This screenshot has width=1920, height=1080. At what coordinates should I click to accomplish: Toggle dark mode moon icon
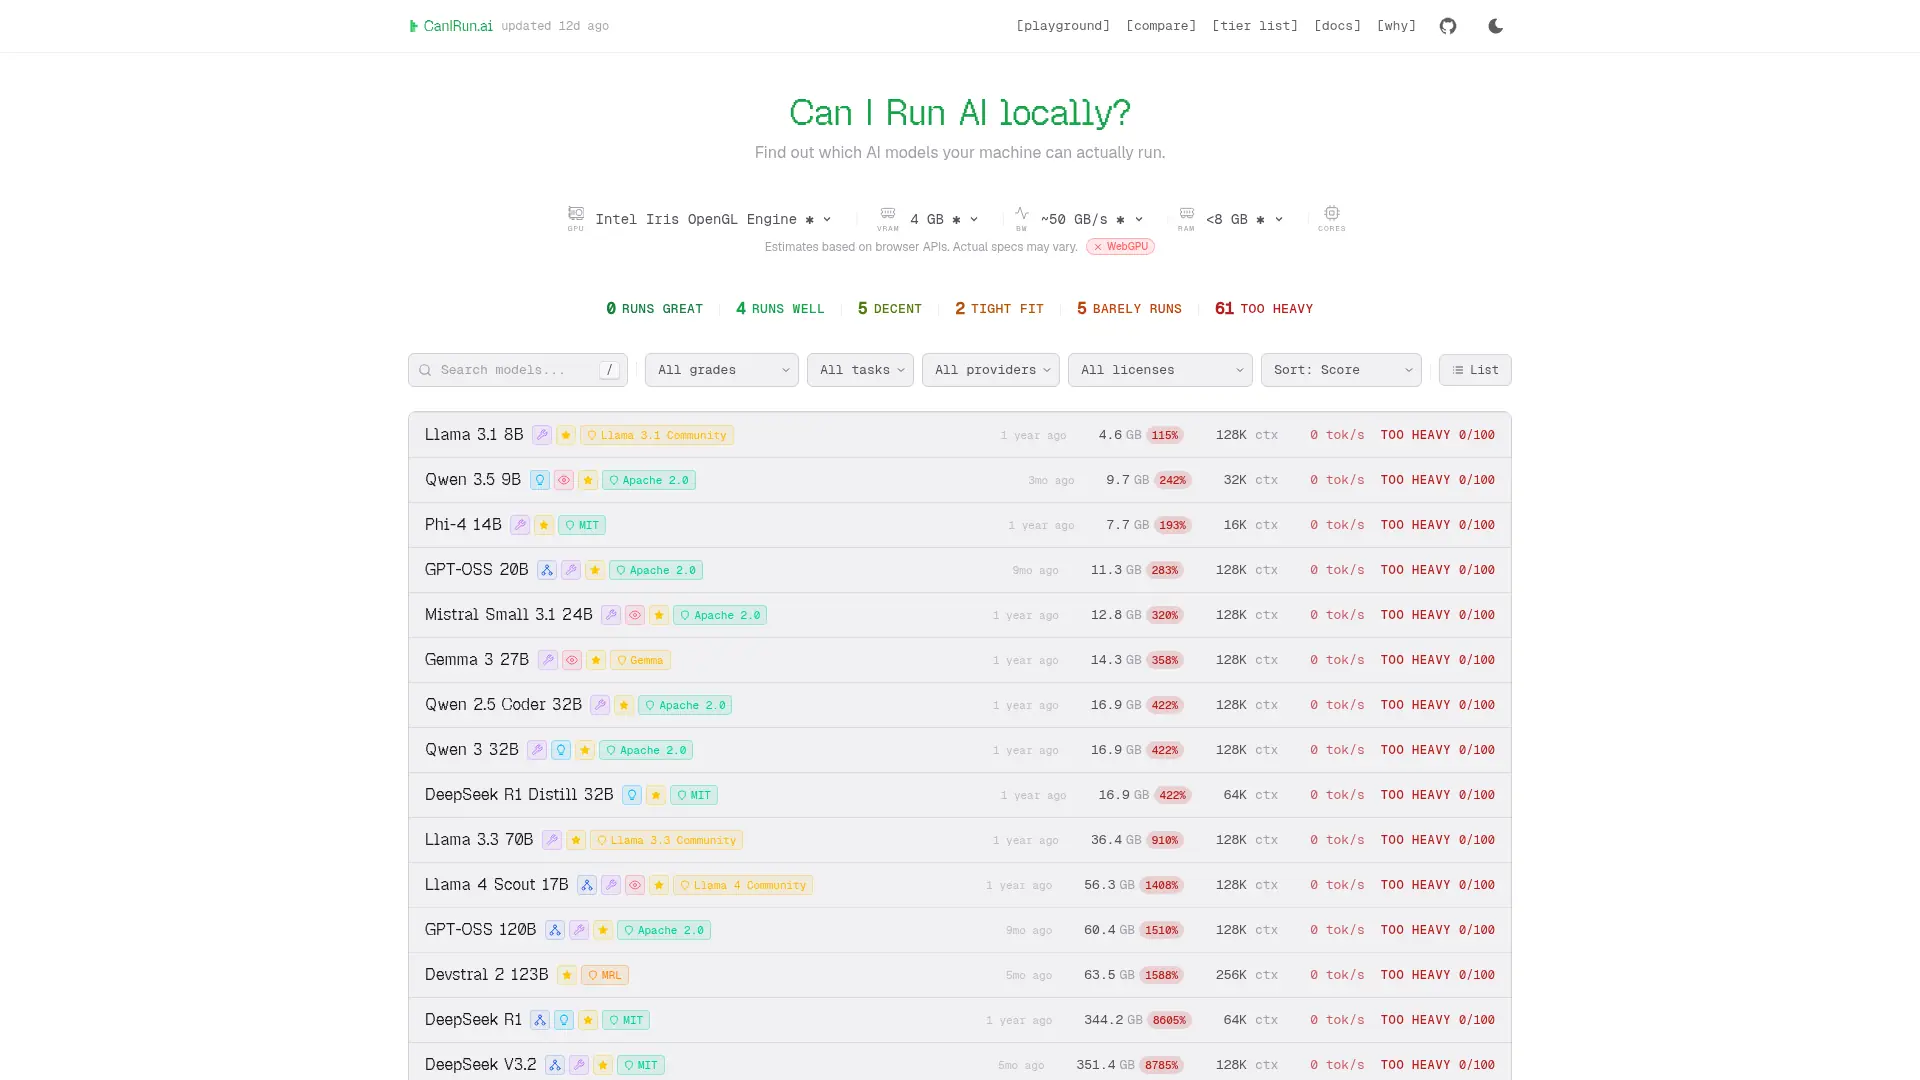coord(1496,26)
